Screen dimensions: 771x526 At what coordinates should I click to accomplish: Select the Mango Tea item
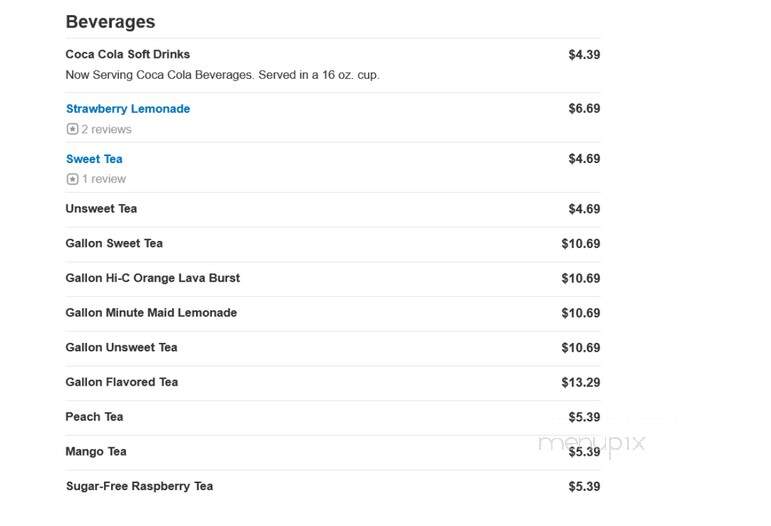pos(96,451)
